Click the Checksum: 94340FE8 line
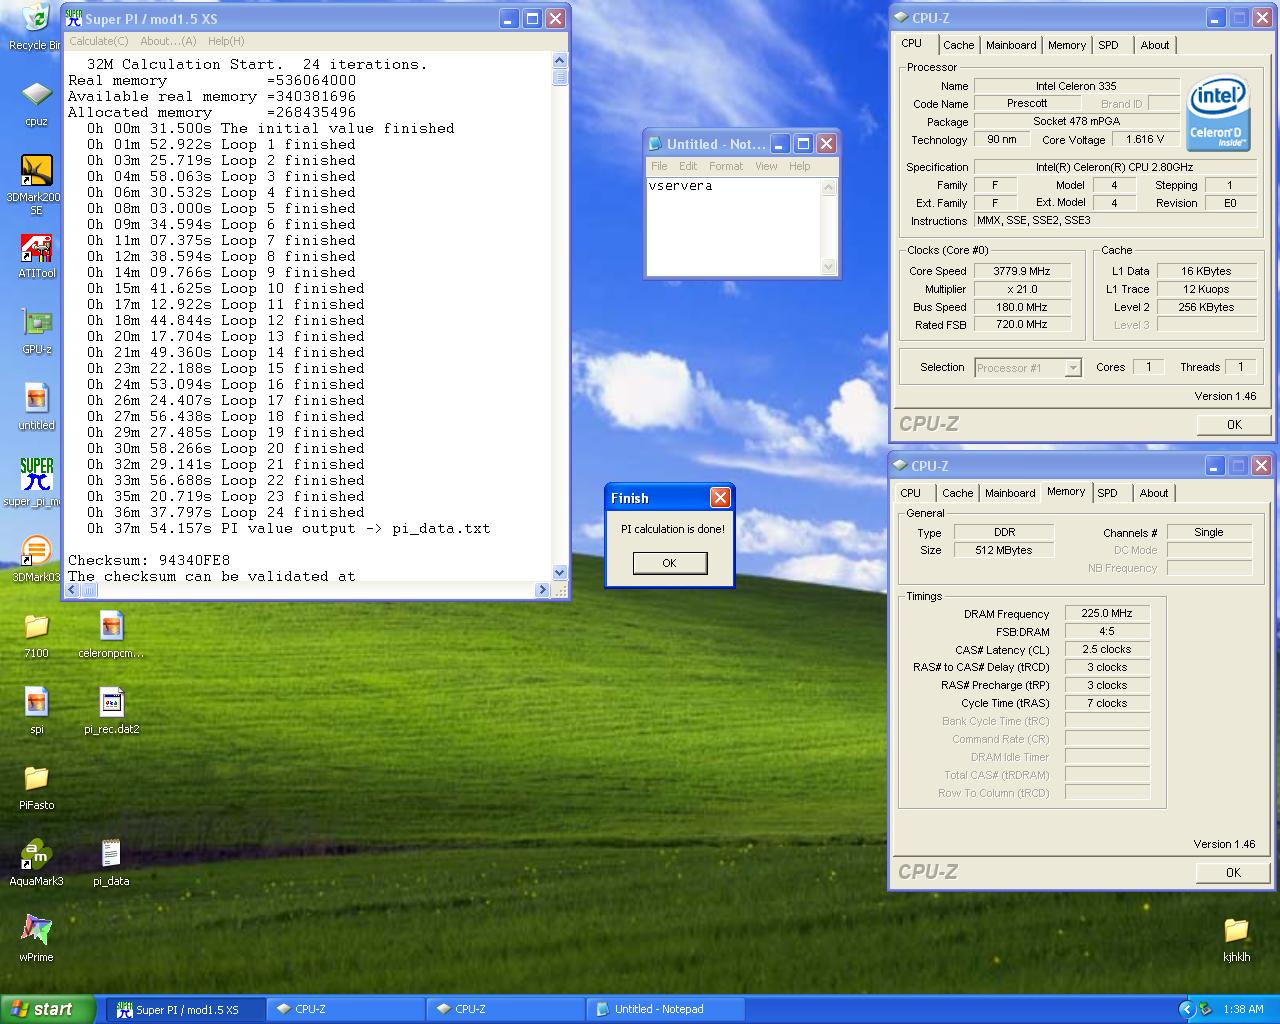The width and height of the screenshot is (1280, 1024). (148, 560)
